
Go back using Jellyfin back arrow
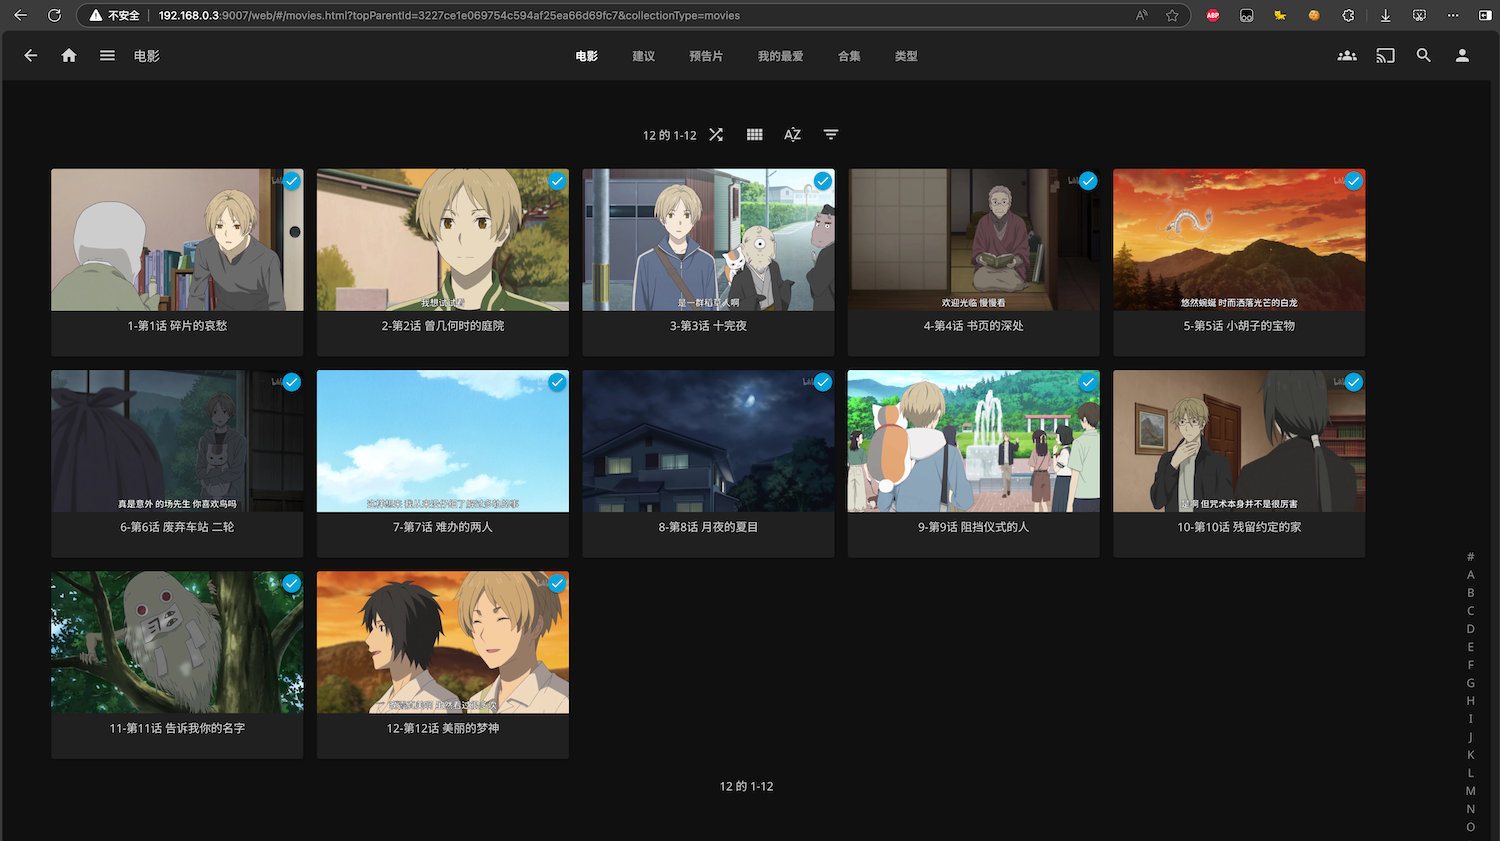tap(31, 56)
